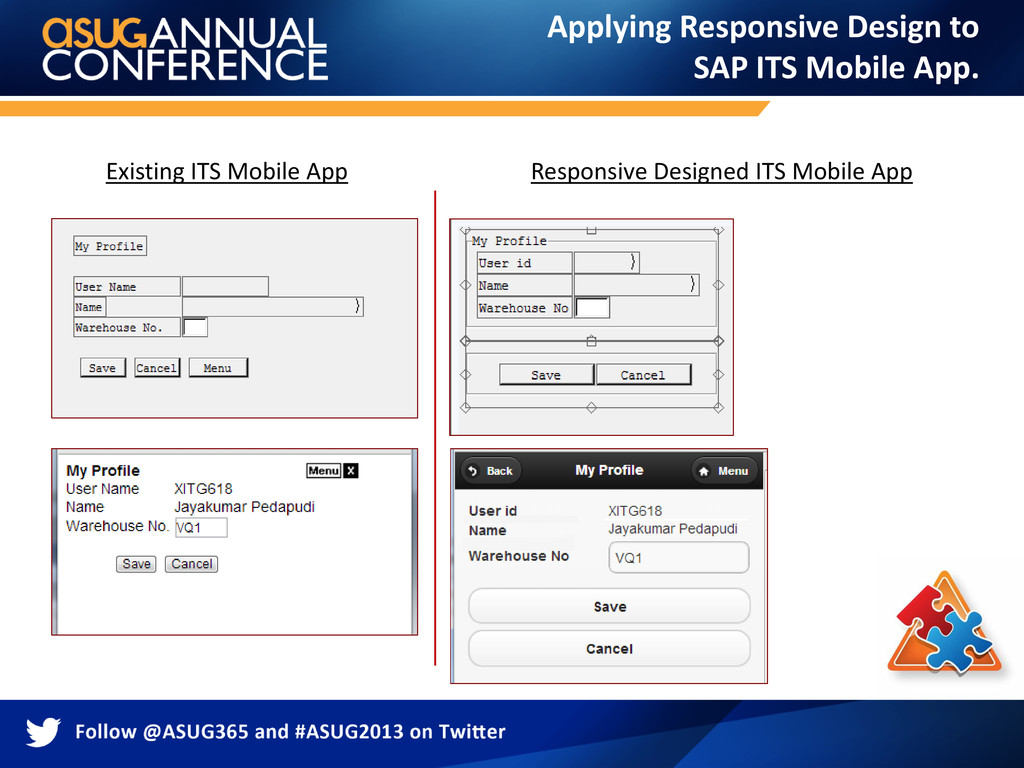Click Warehouse No box in responsive design layout
Viewport: 1024px width, 768px height.
592,308
